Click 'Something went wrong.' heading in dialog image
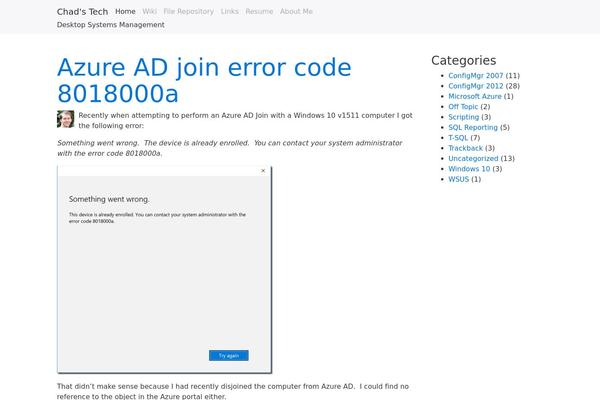This screenshot has width=600, height=400. pyautogui.click(x=109, y=199)
